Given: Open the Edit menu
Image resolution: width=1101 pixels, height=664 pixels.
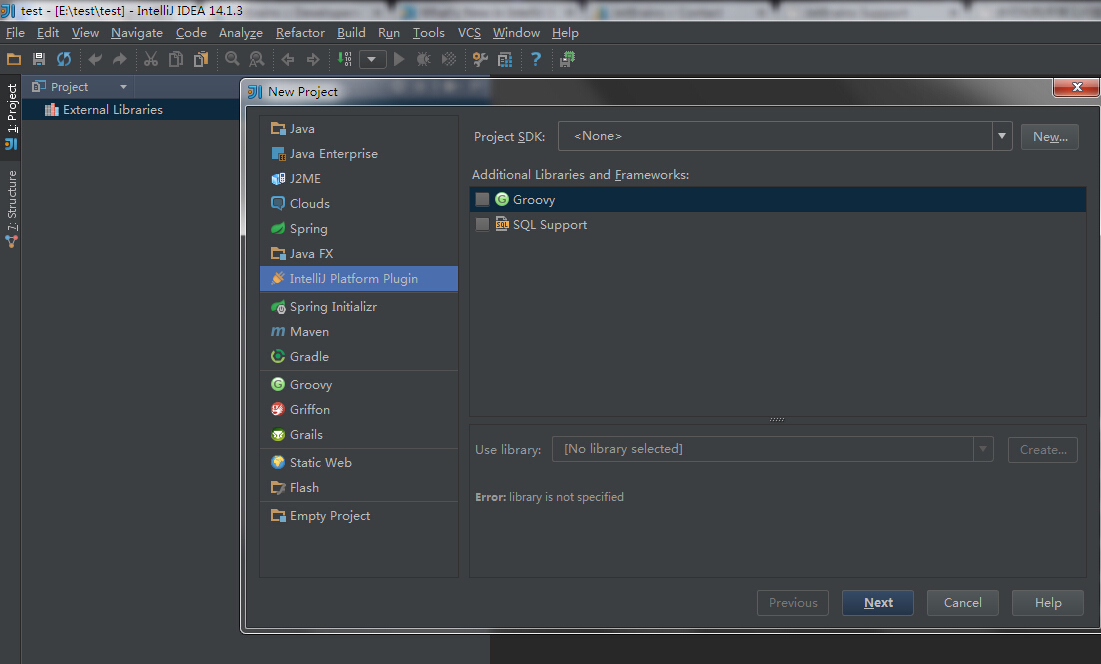Looking at the screenshot, I should (48, 33).
